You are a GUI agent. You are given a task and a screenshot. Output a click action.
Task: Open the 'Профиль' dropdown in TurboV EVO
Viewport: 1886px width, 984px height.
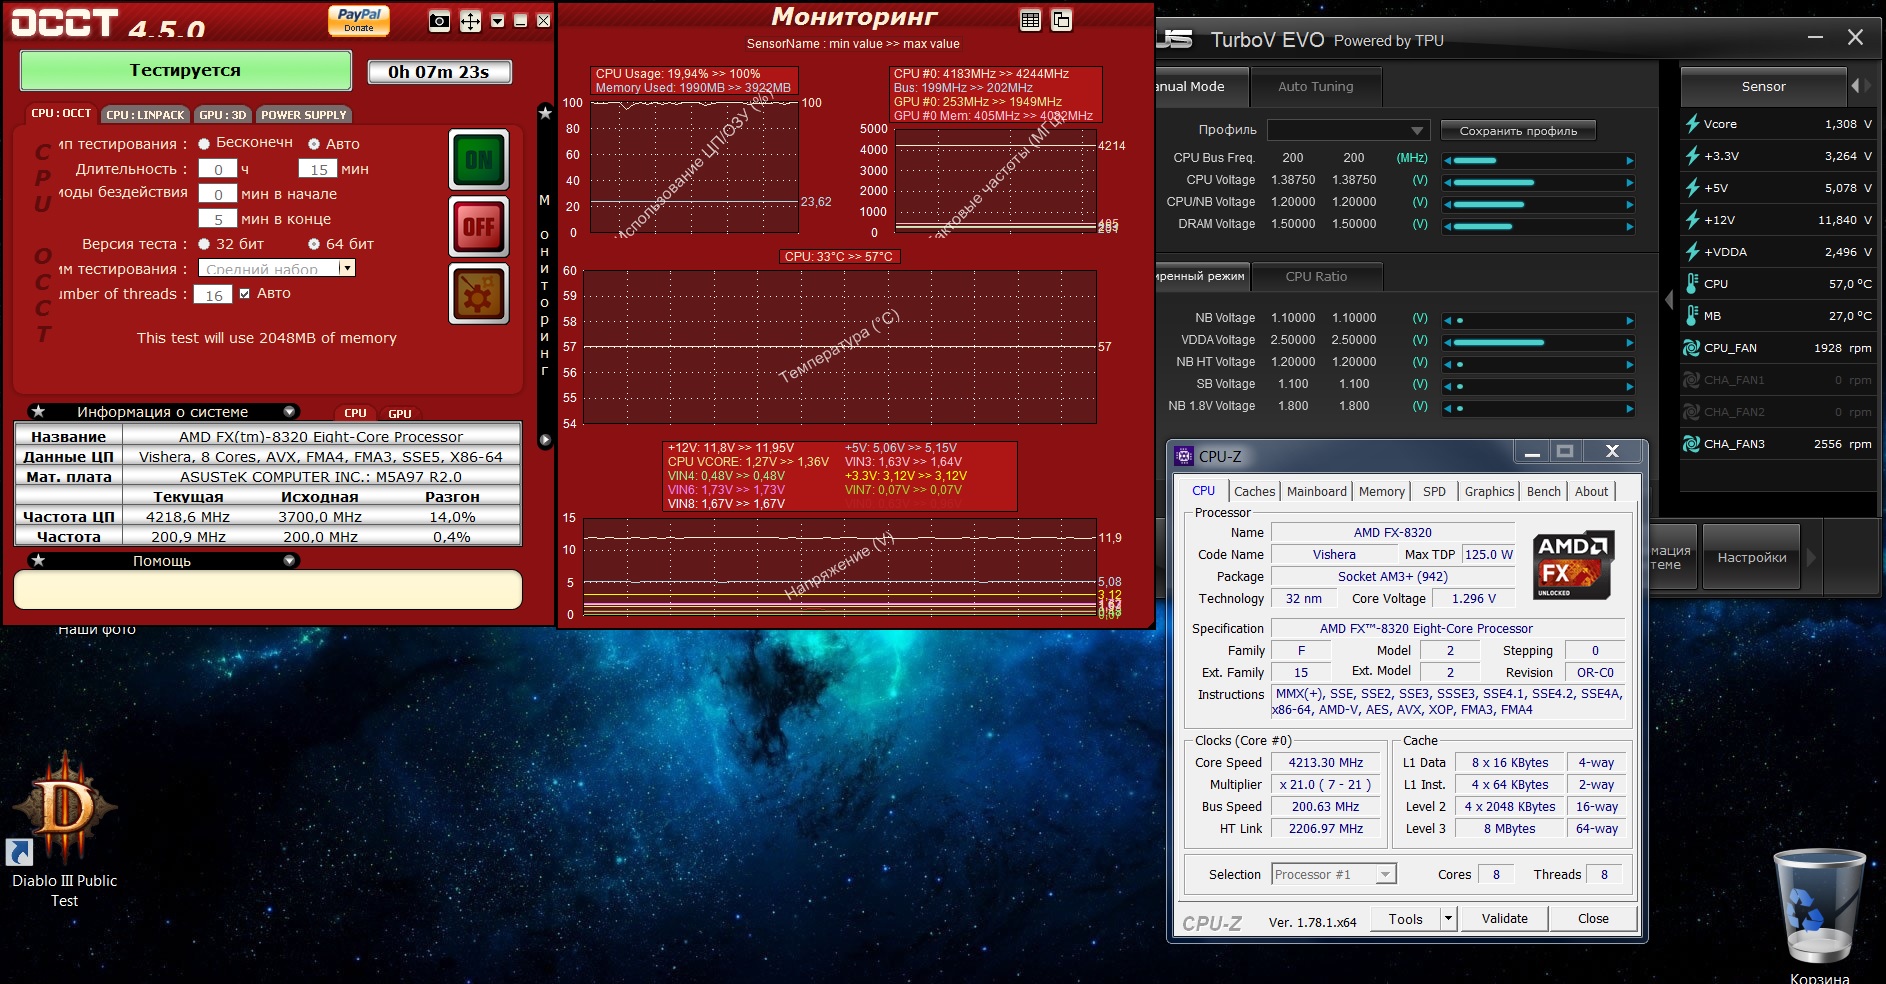[1349, 130]
